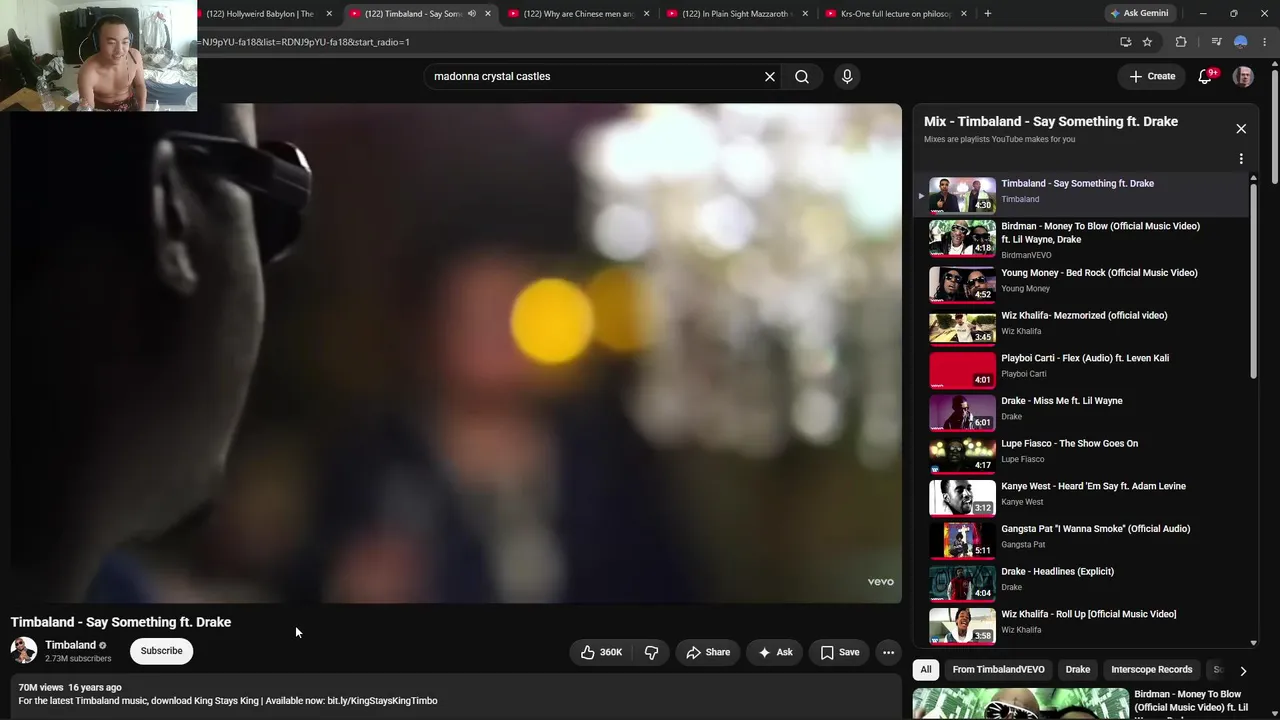Switch to the In Plain Sight Mazzaroth tab

coord(737,14)
